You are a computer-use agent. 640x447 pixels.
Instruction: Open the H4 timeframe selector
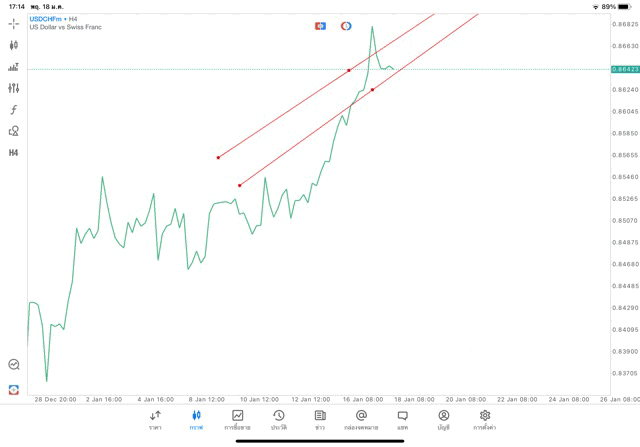pos(13,153)
